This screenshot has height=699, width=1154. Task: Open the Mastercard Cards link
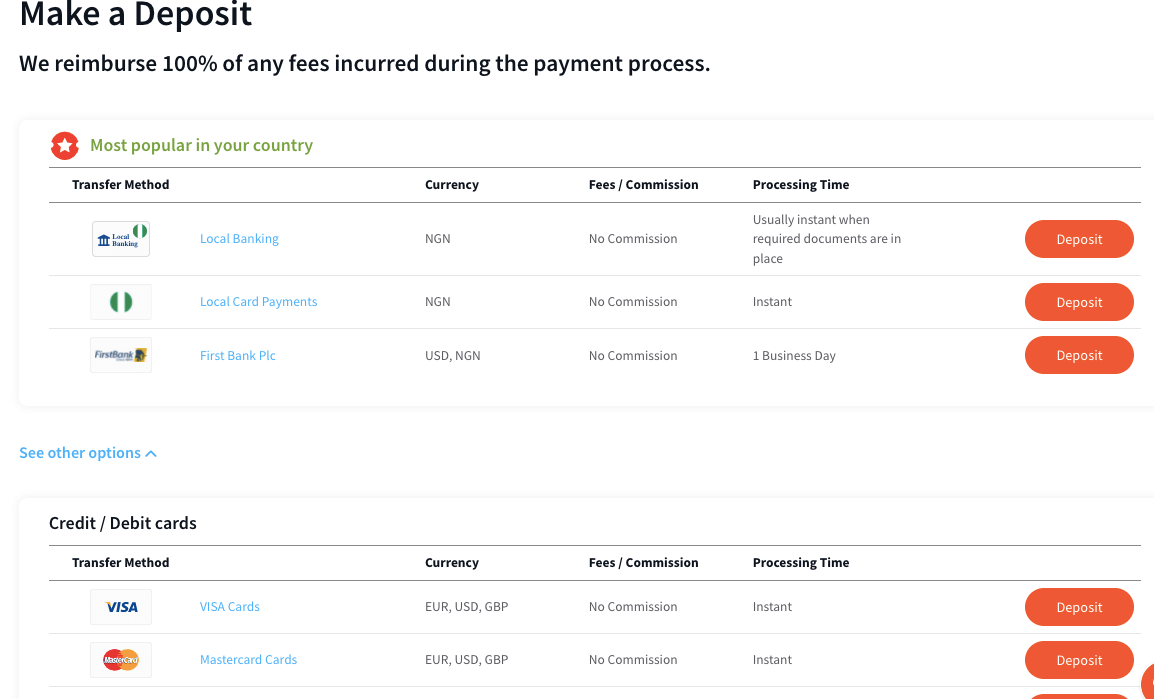point(249,659)
